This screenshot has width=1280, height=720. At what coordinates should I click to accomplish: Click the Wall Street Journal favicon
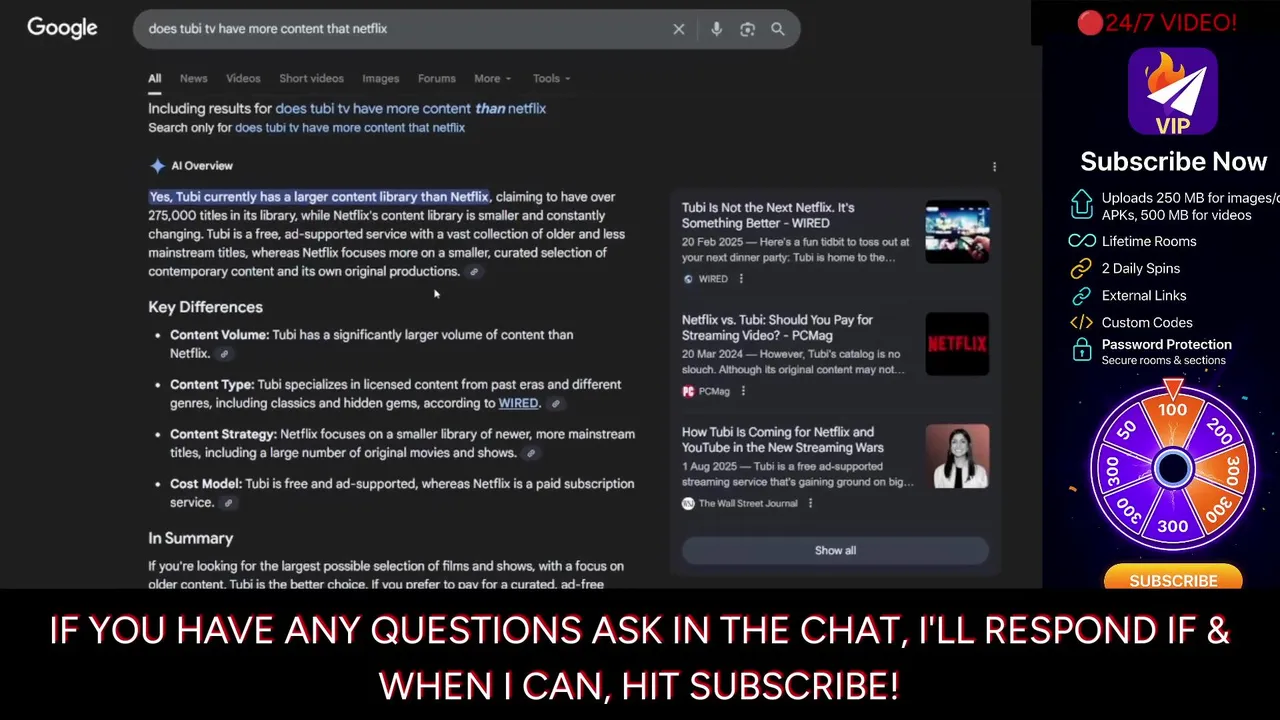click(688, 503)
